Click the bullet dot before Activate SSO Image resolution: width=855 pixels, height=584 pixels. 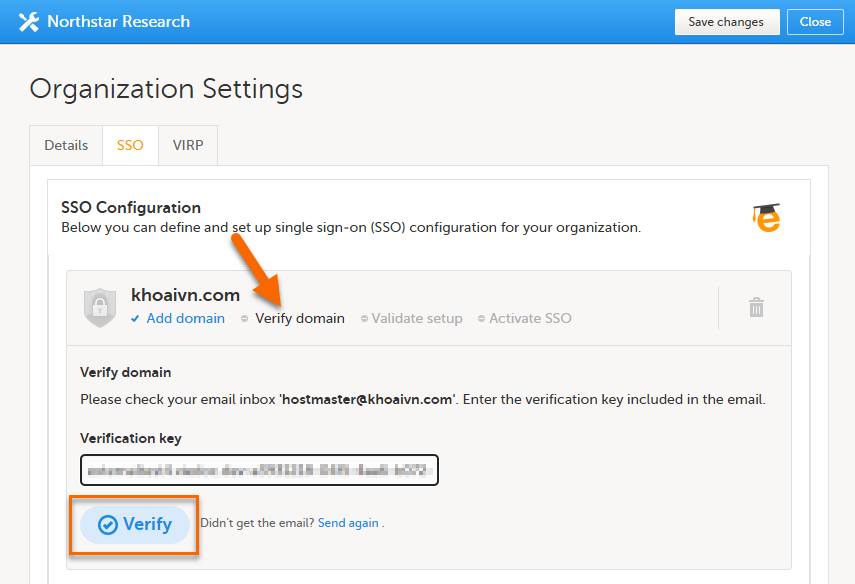[481, 319]
